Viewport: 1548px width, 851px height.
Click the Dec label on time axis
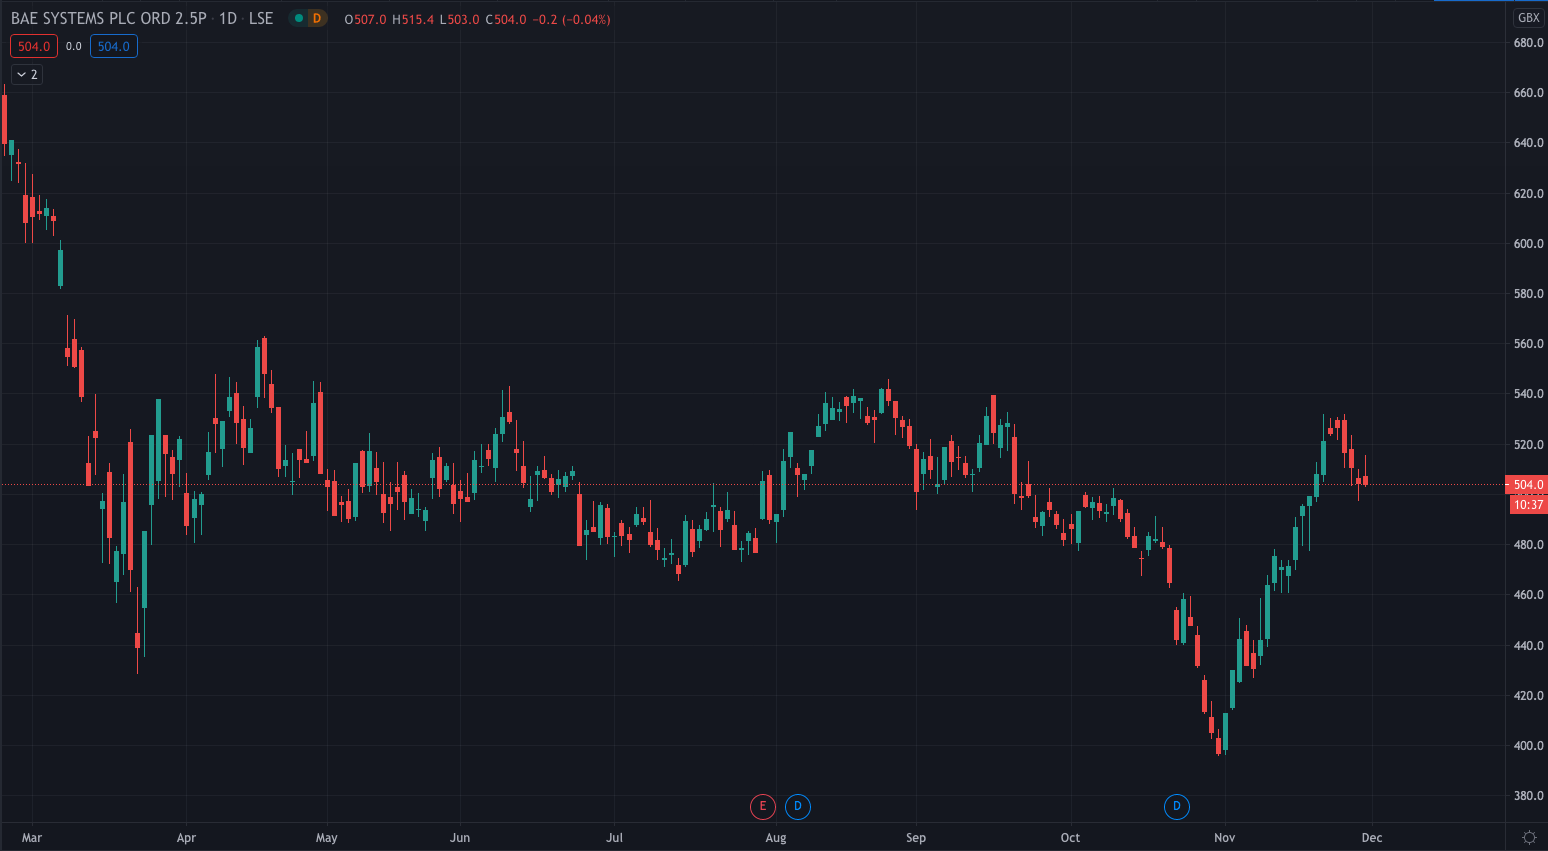pos(1372,838)
